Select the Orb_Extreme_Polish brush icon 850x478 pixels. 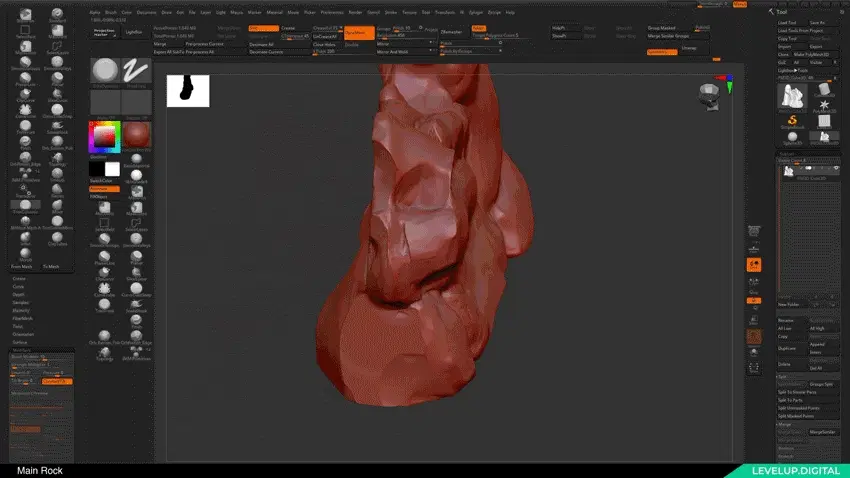coord(57,142)
